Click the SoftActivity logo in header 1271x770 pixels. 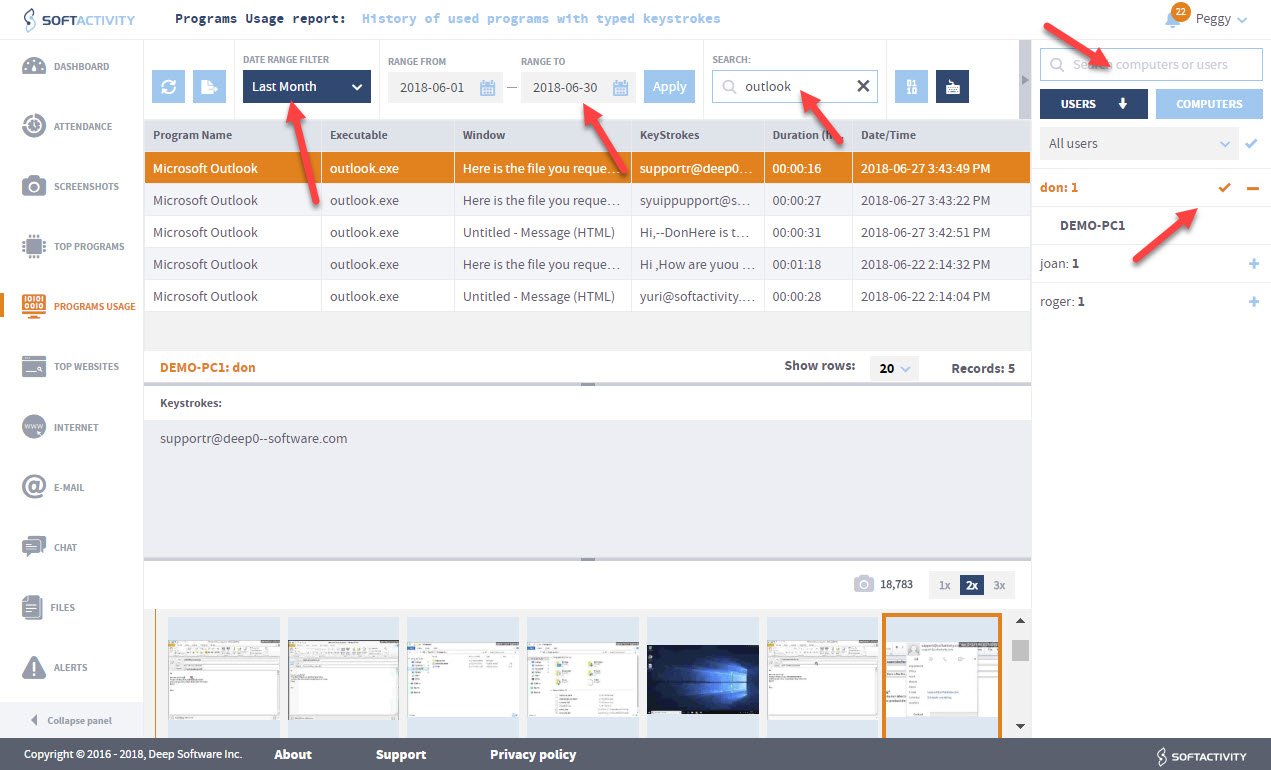[78, 19]
